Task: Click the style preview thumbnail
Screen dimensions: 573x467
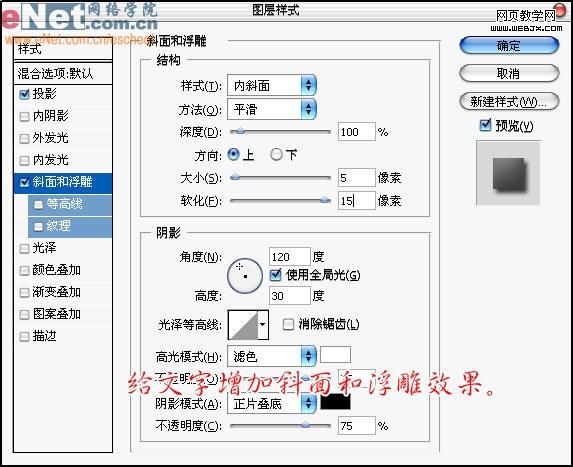Action: coord(508,174)
